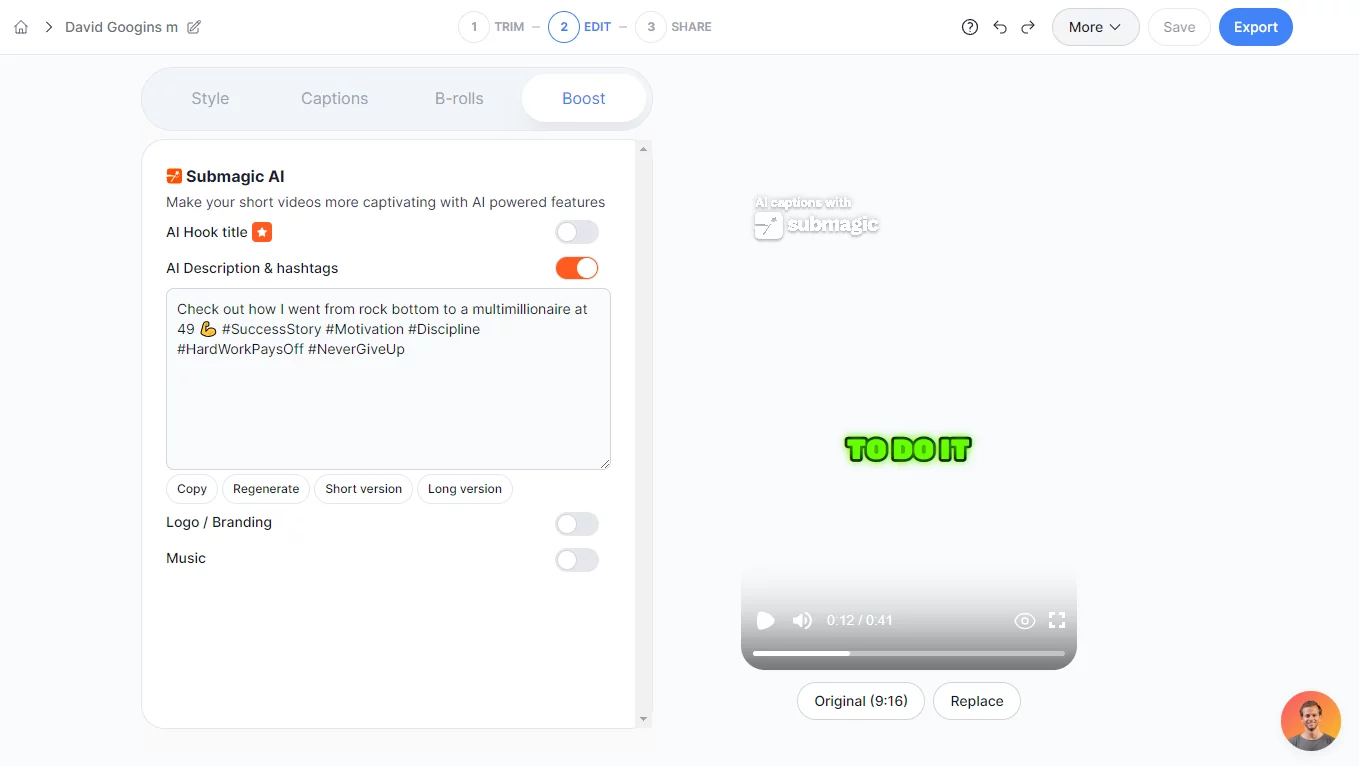
Task: Open help question mark icon
Action: (x=970, y=27)
